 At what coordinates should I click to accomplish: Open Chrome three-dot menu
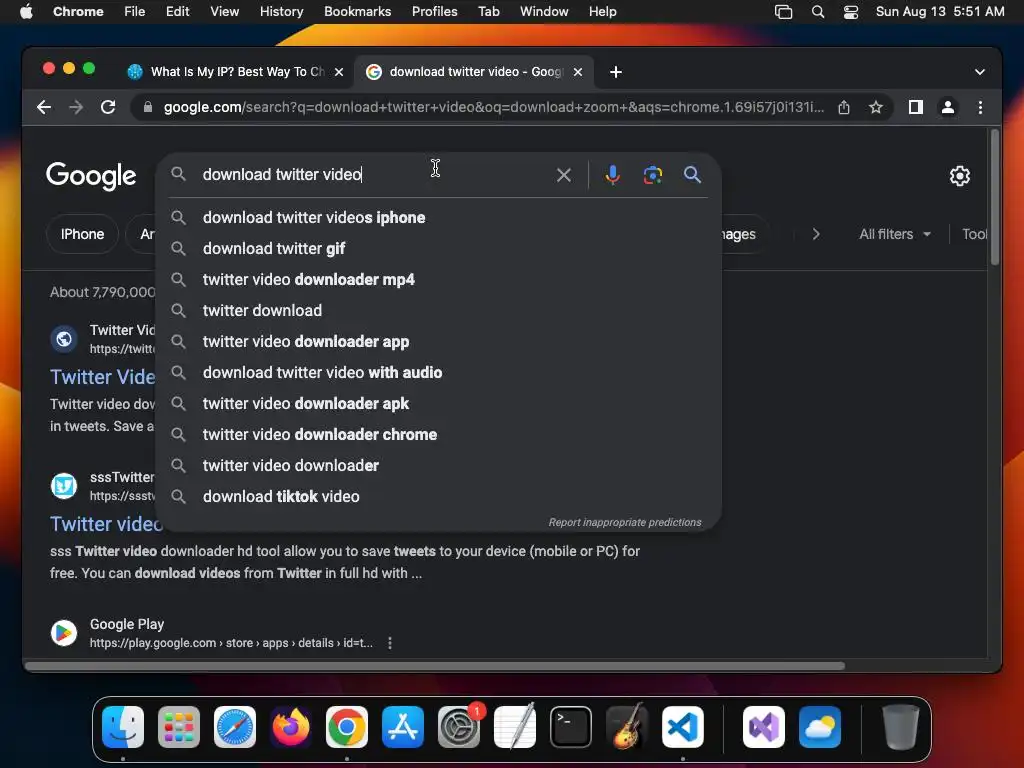(x=980, y=107)
